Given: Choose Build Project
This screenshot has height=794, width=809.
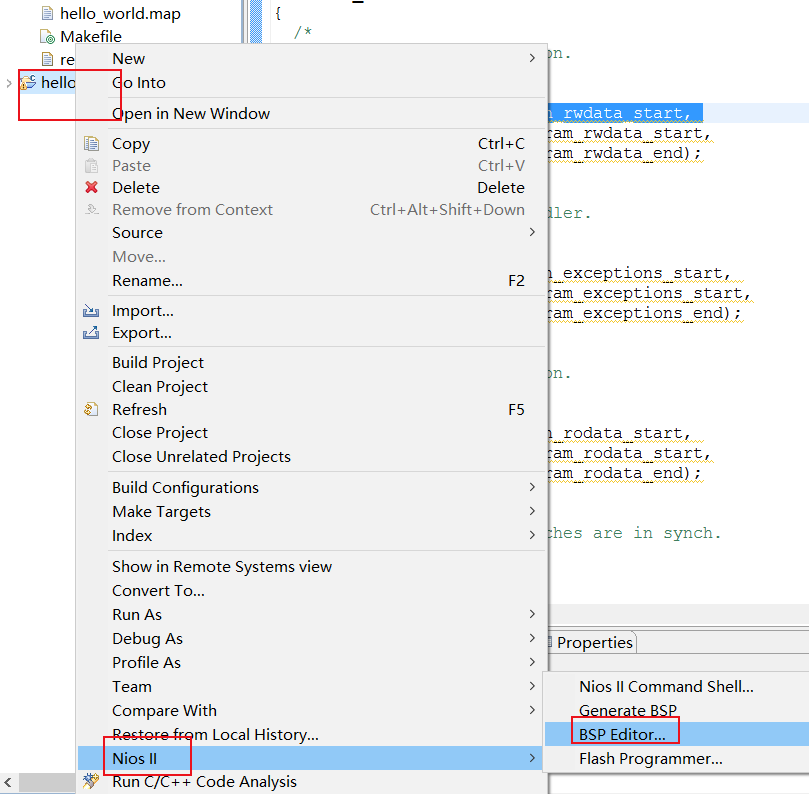Looking at the screenshot, I should [312, 363].
